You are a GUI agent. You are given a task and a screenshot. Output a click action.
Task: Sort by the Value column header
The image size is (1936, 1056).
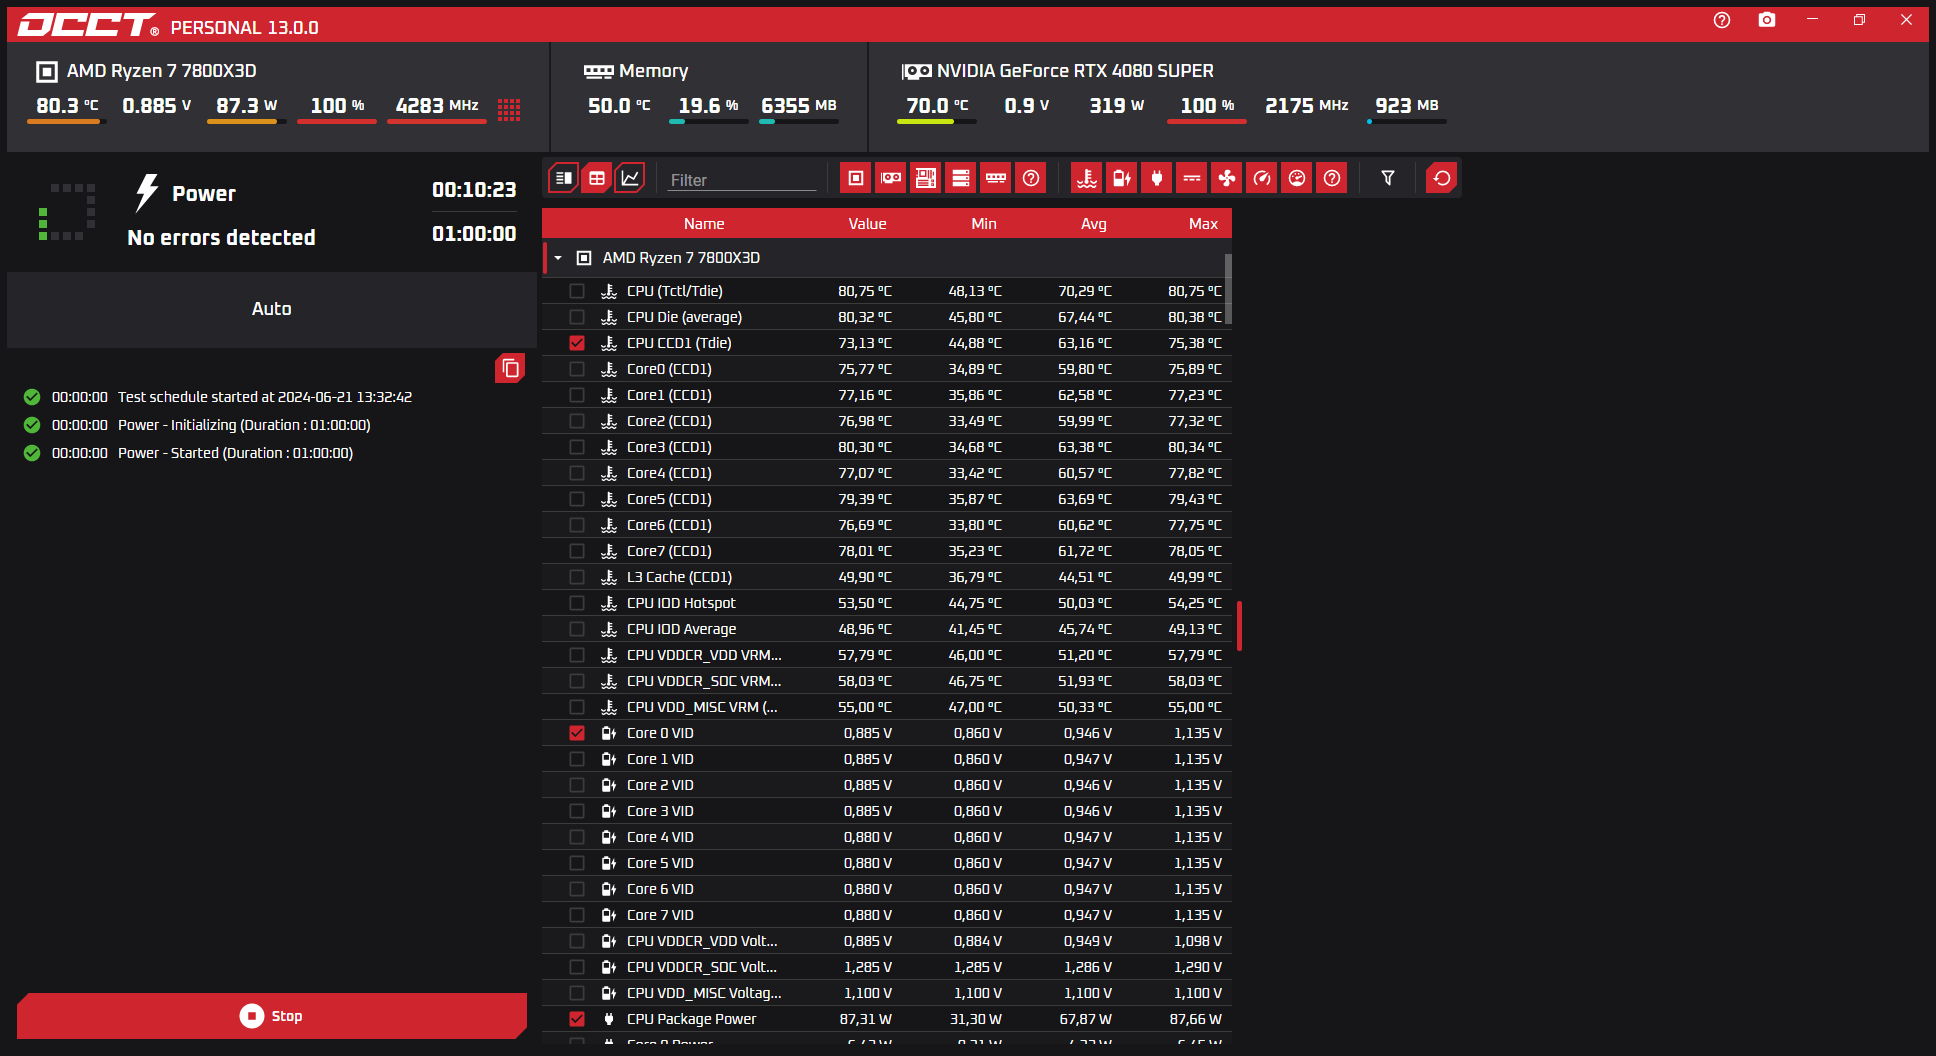867,224
